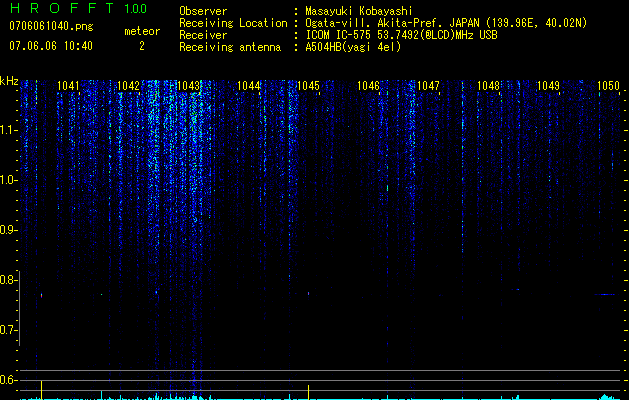Click the meteor label
629x400 pixels.
pyautogui.click(x=142, y=31)
